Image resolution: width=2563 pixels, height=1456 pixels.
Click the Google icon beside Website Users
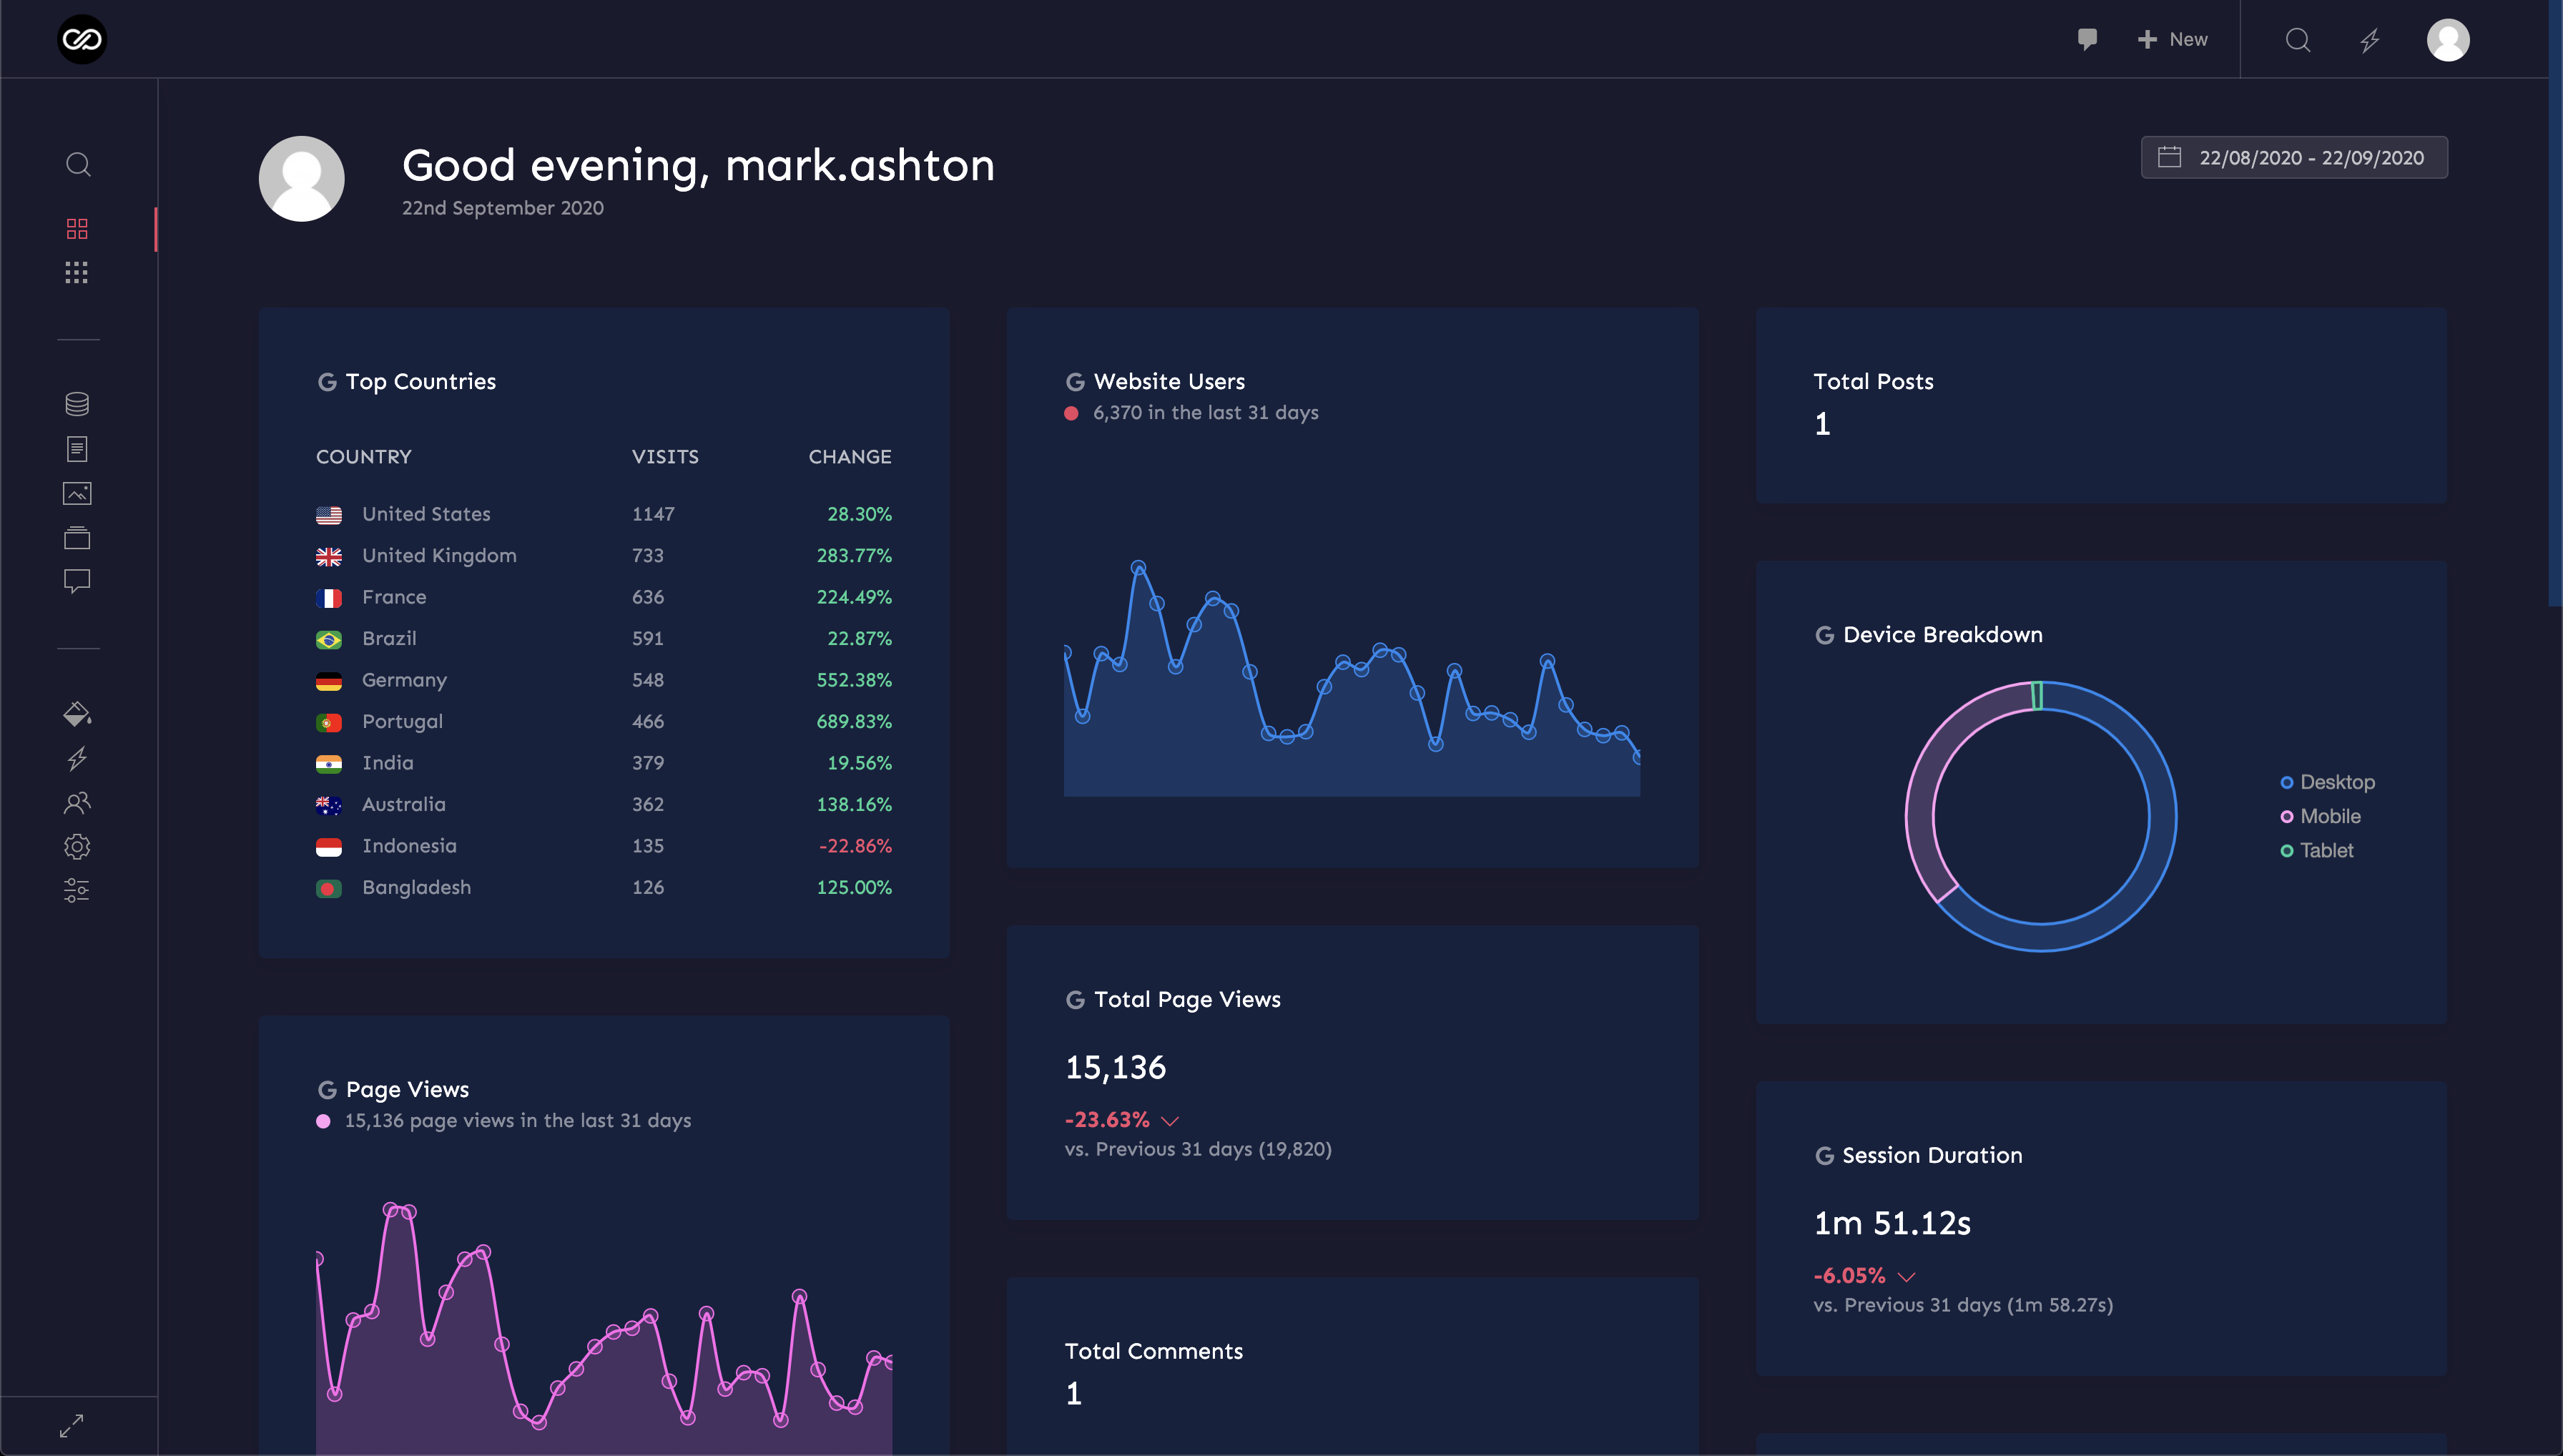[x=1075, y=382]
